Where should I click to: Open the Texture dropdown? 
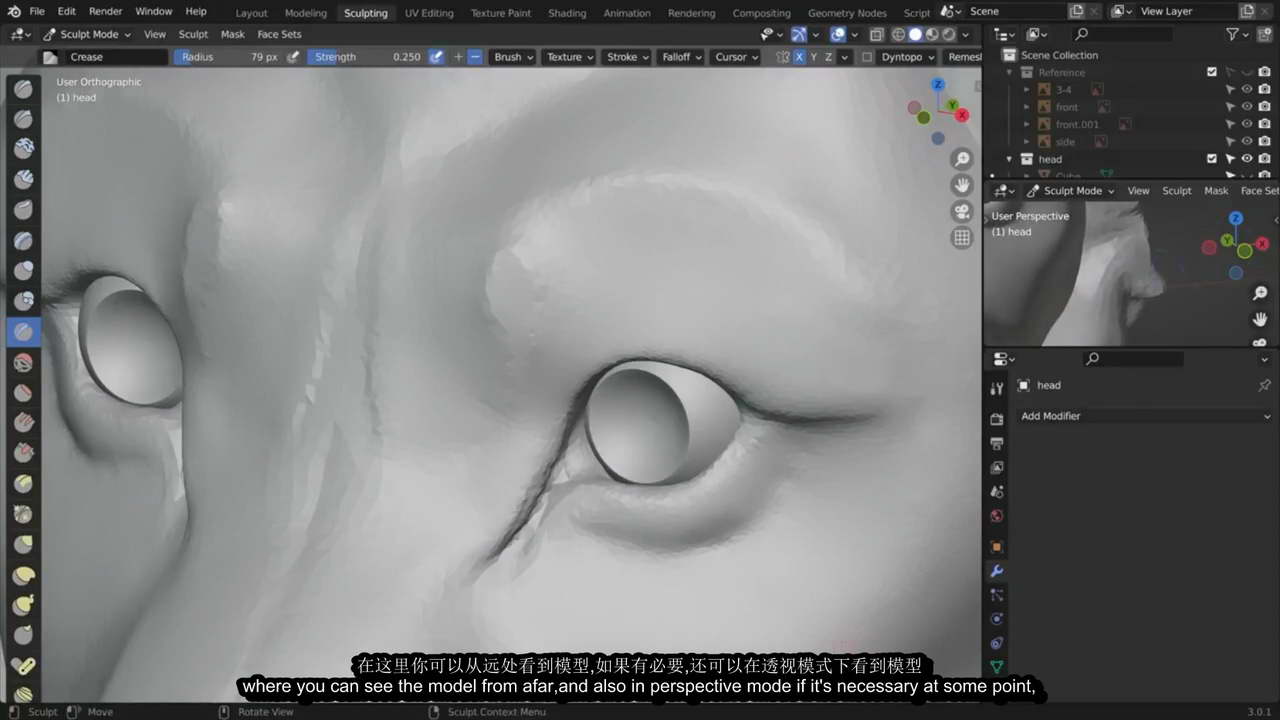point(570,57)
